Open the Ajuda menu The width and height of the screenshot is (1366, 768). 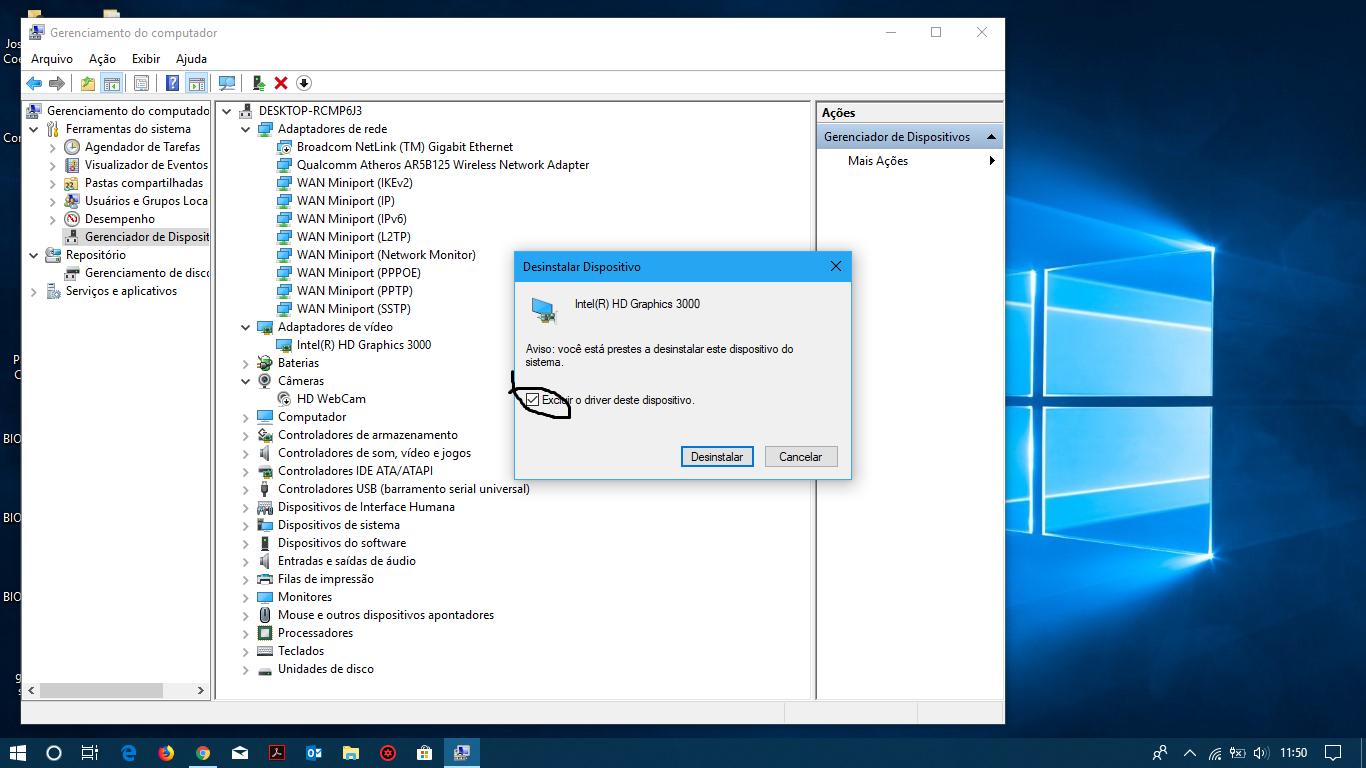[191, 59]
